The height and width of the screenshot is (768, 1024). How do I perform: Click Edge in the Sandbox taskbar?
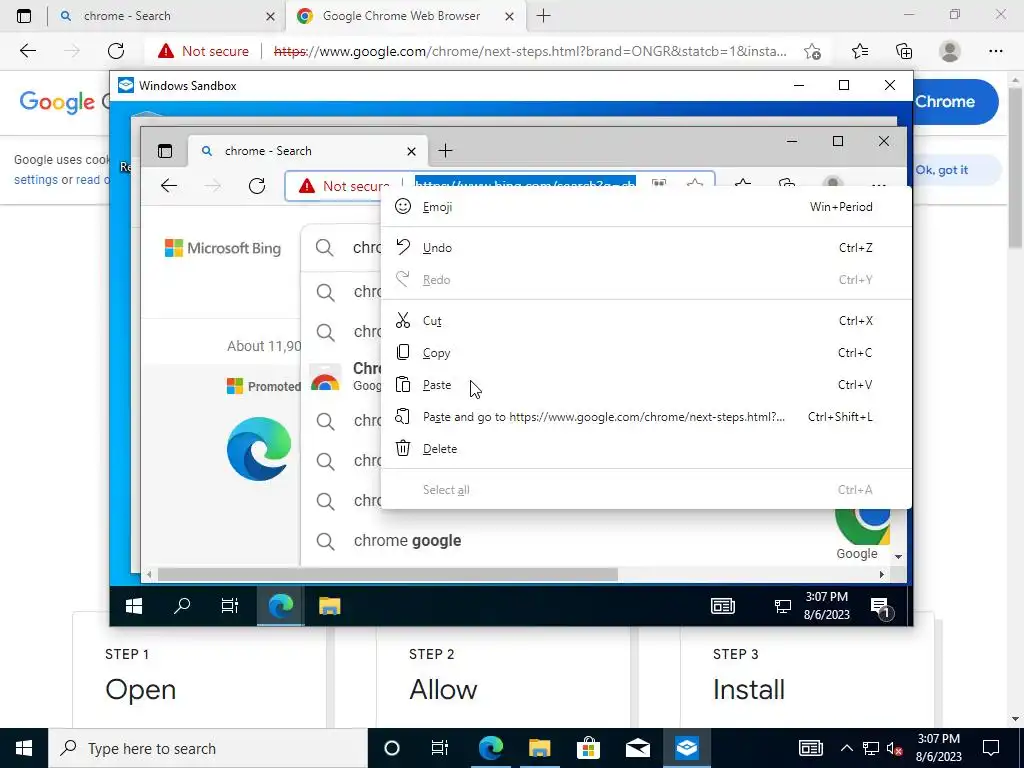pos(280,607)
